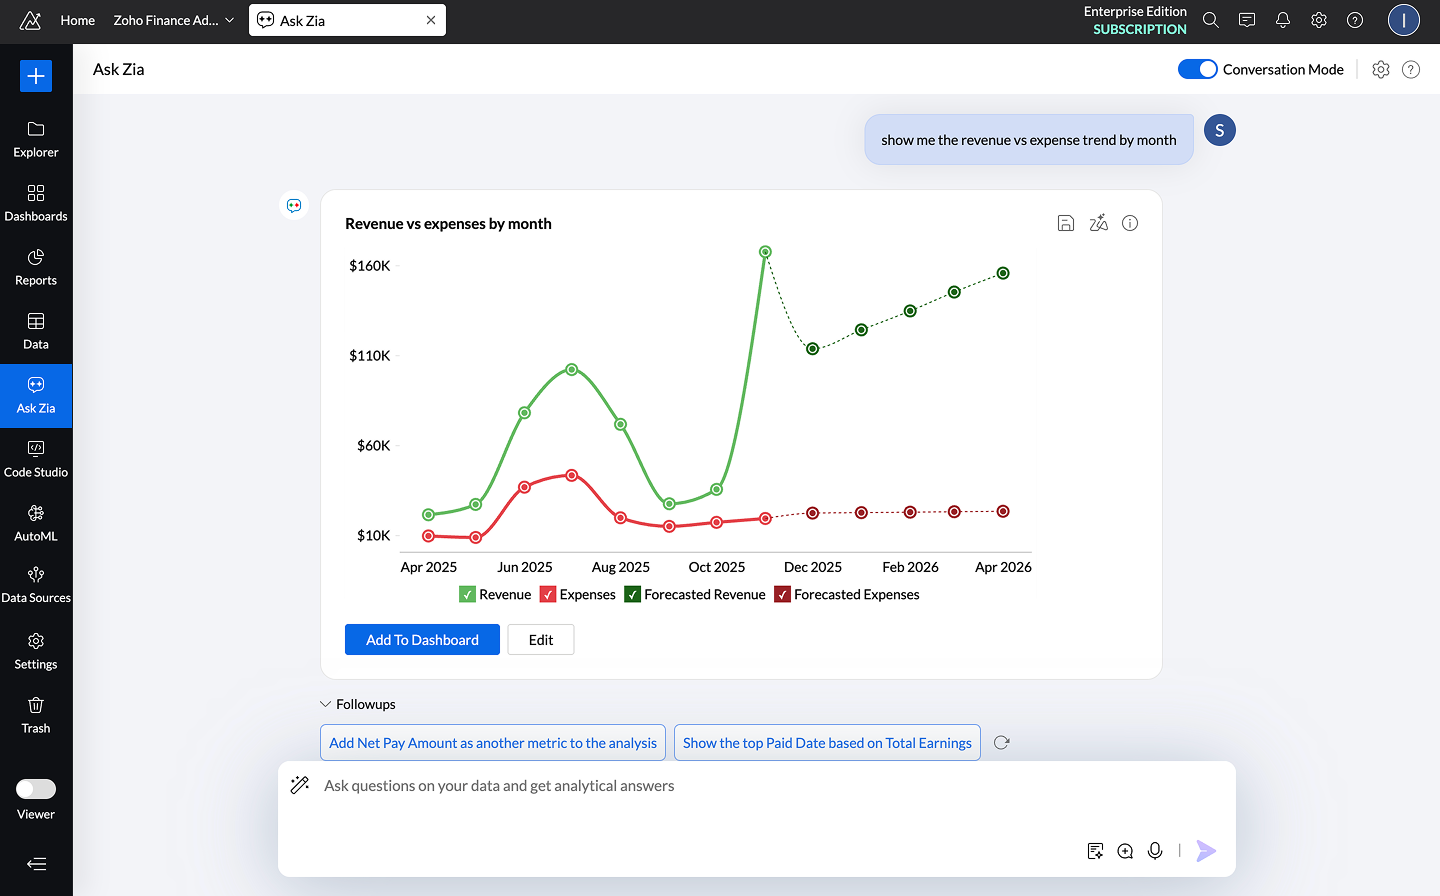The width and height of the screenshot is (1440, 896).
Task: Open the Trash from the sidebar
Action: click(36, 714)
